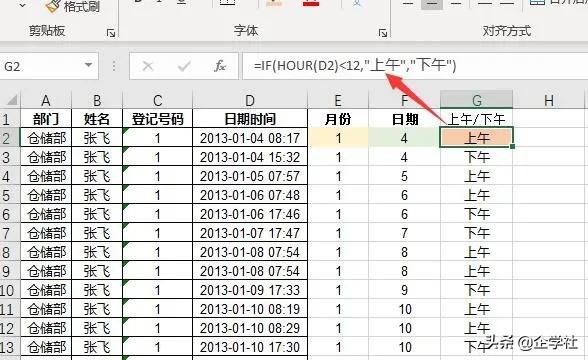Select column B header
The width and height of the screenshot is (588, 360).
(x=97, y=100)
